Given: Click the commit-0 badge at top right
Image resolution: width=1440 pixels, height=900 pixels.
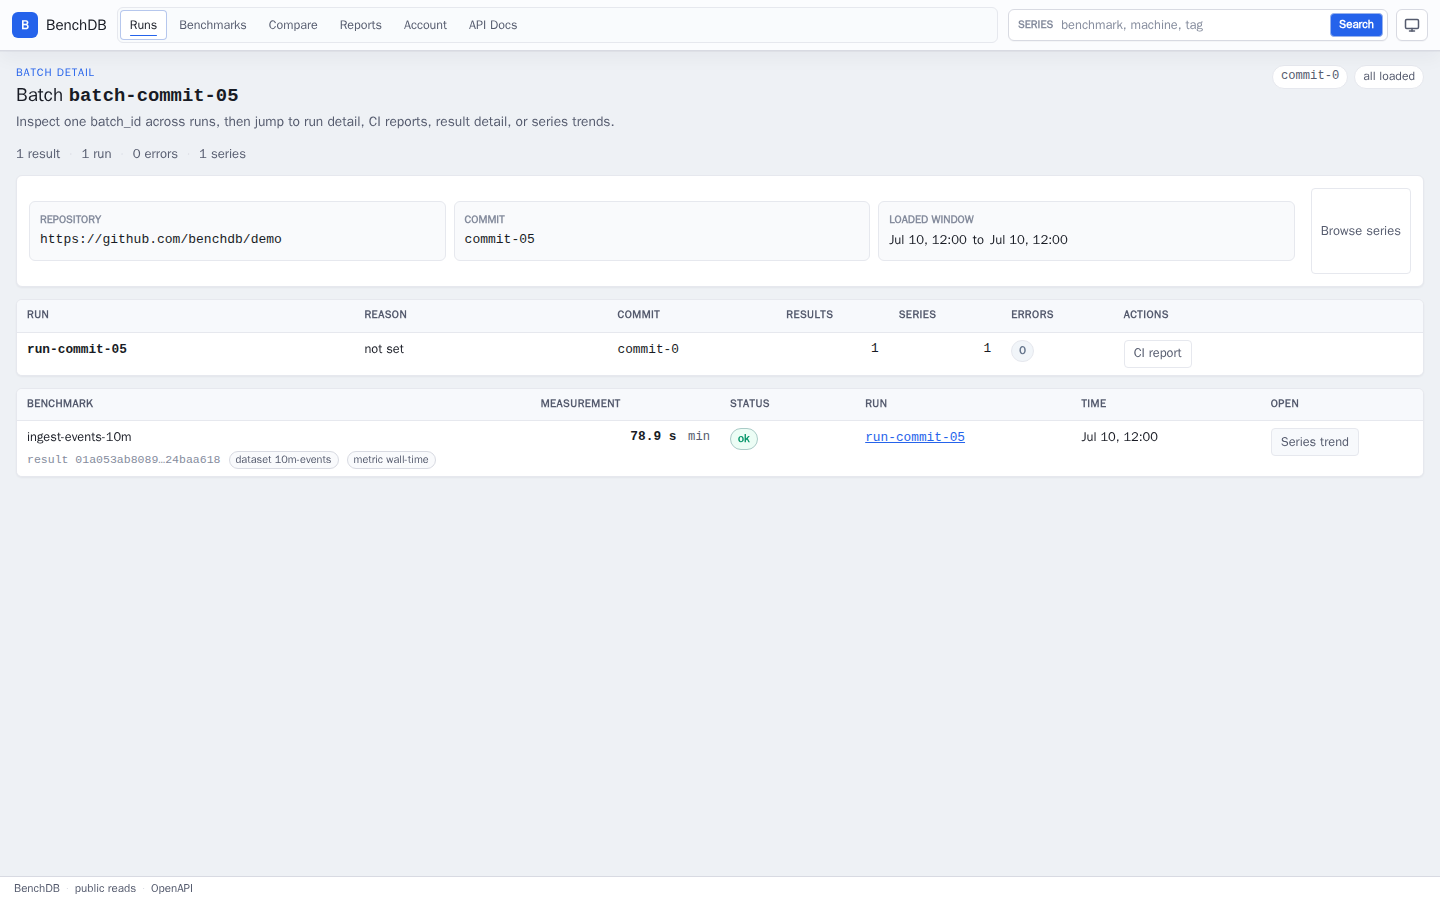Looking at the screenshot, I should pos(1310,76).
